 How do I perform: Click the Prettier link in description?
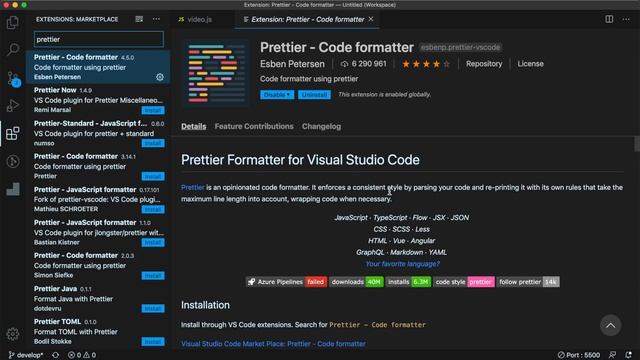click(x=193, y=187)
